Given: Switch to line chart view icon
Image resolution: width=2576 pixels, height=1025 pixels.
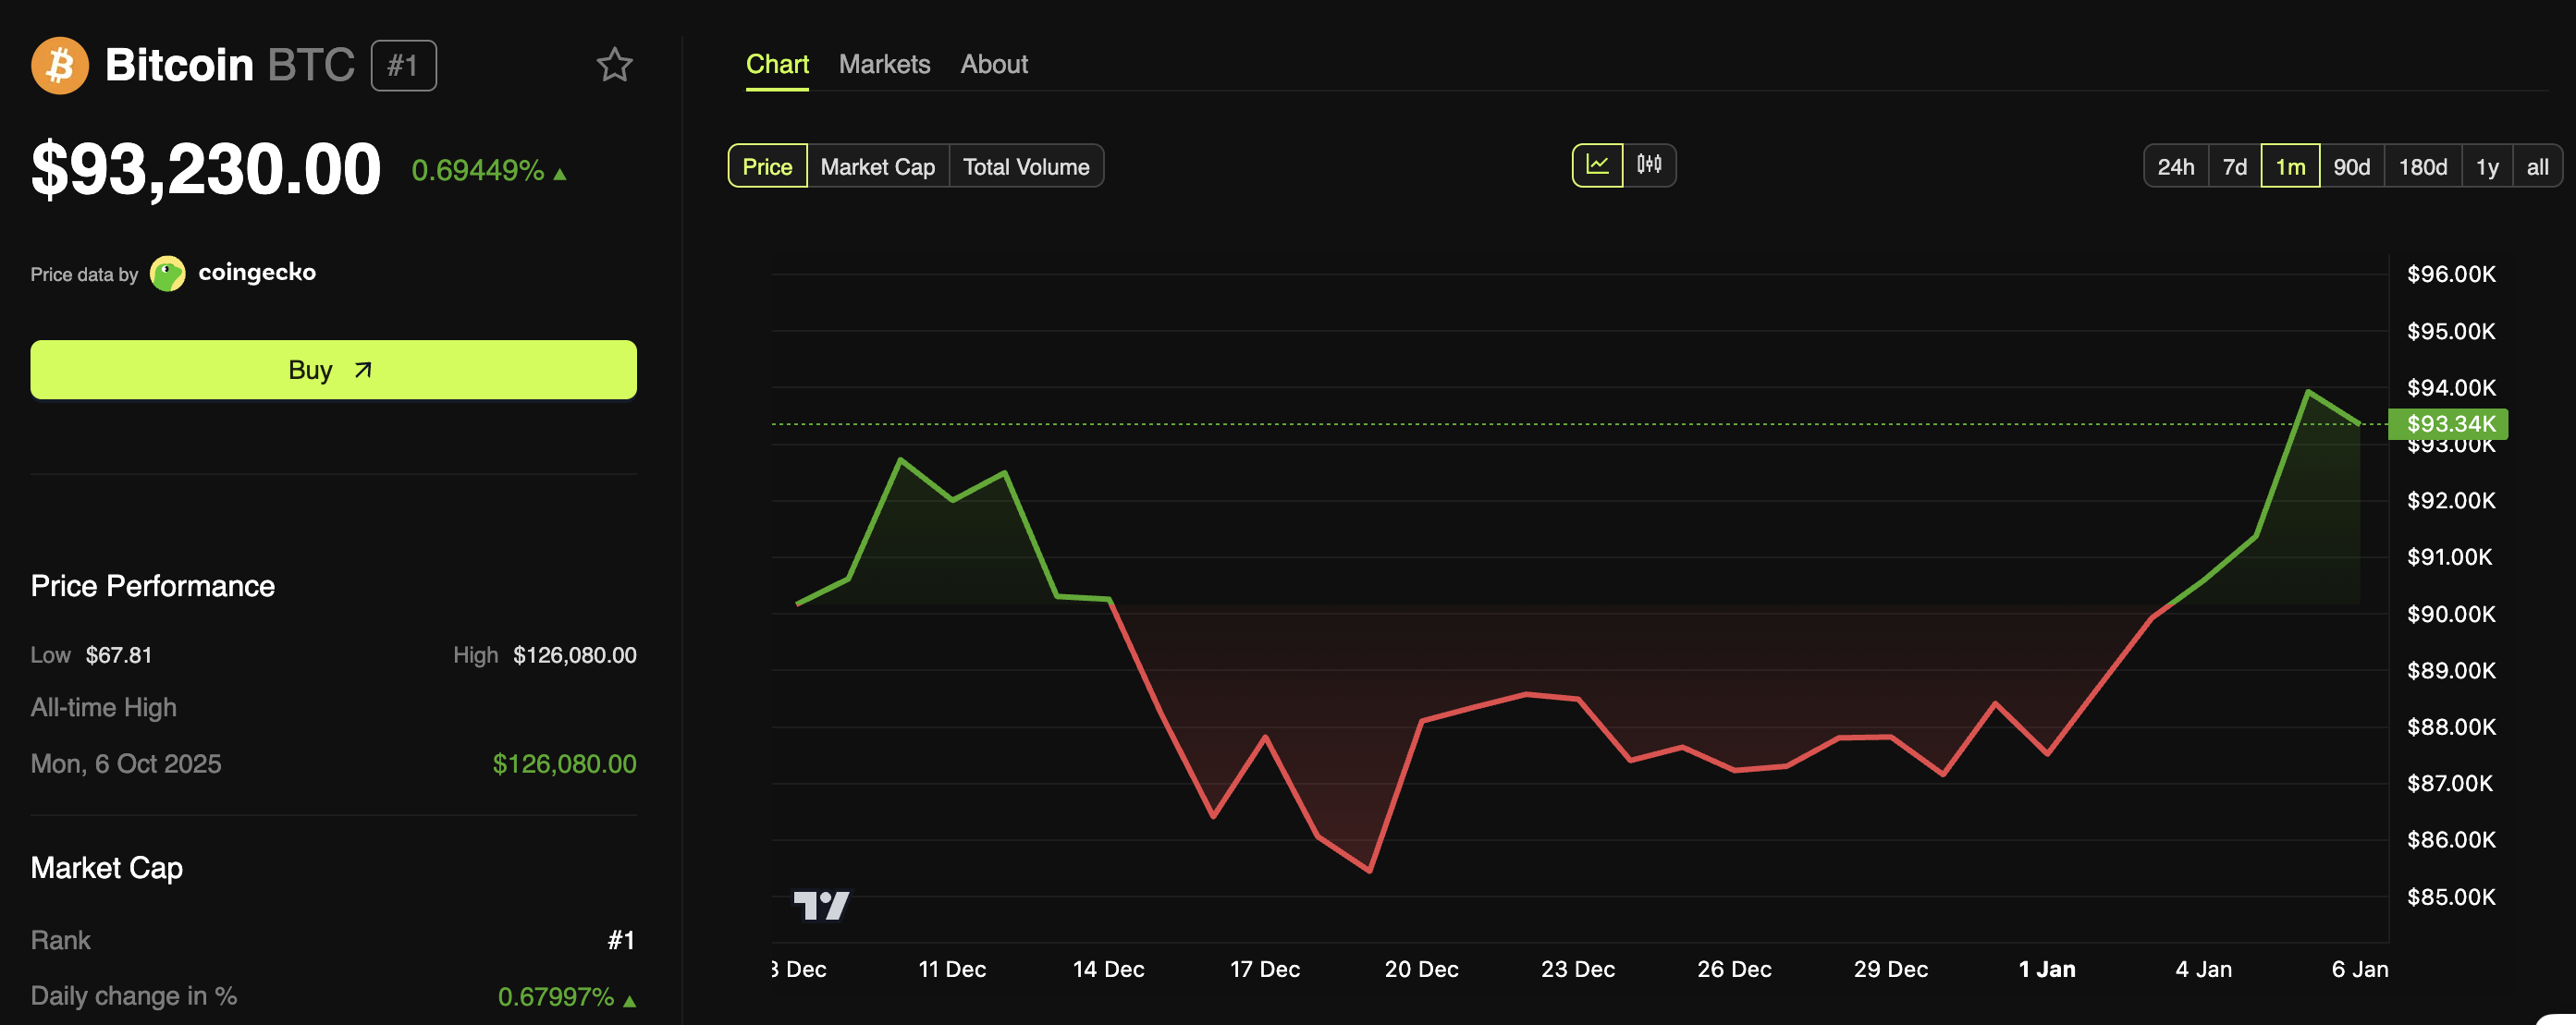Looking at the screenshot, I should tap(1597, 165).
